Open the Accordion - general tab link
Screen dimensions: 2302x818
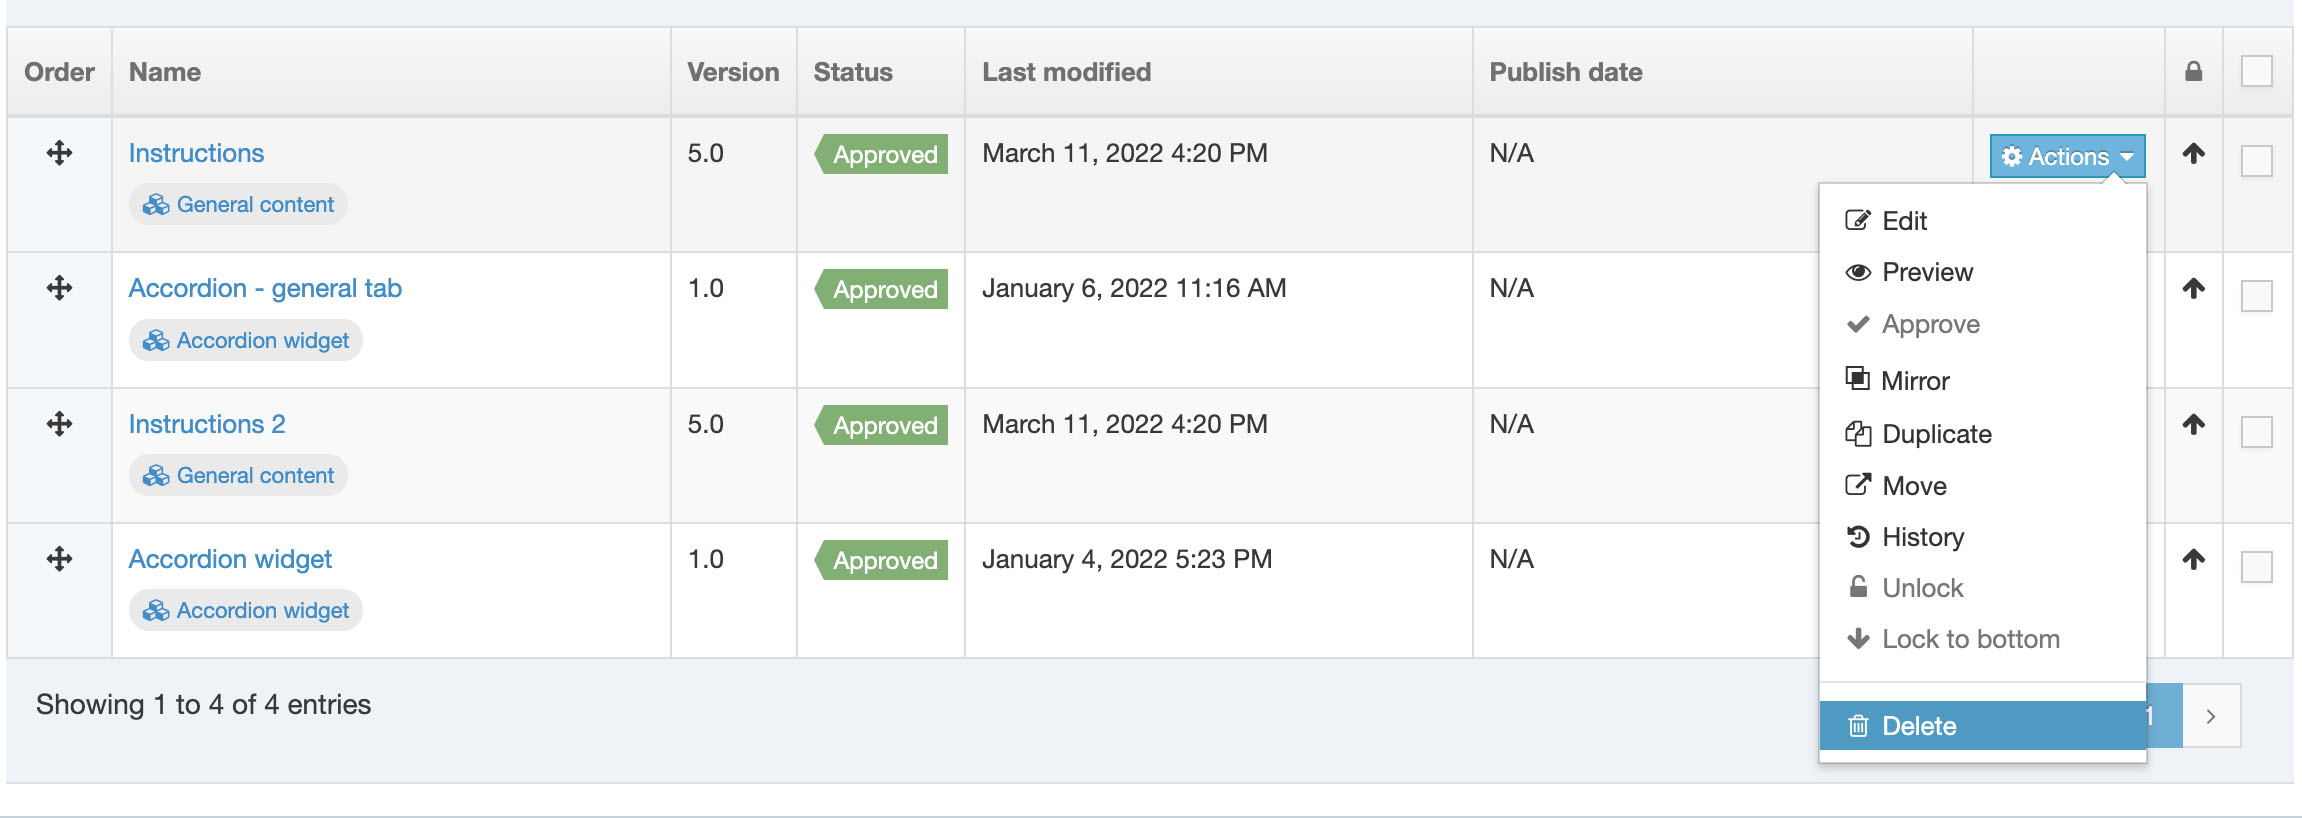[265, 288]
